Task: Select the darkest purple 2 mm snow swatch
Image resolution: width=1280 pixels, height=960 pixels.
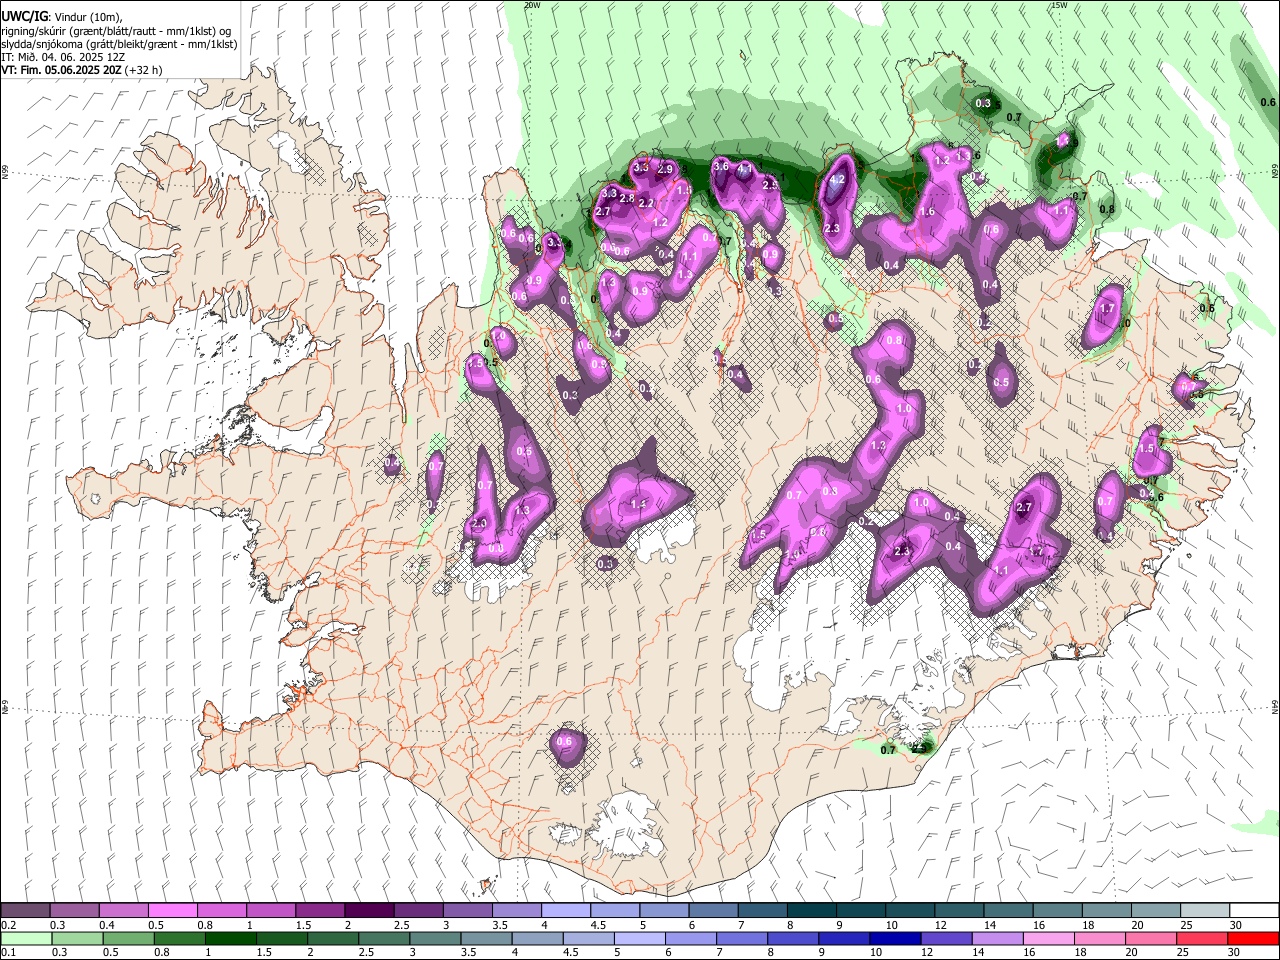Action: (x=369, y=911)
